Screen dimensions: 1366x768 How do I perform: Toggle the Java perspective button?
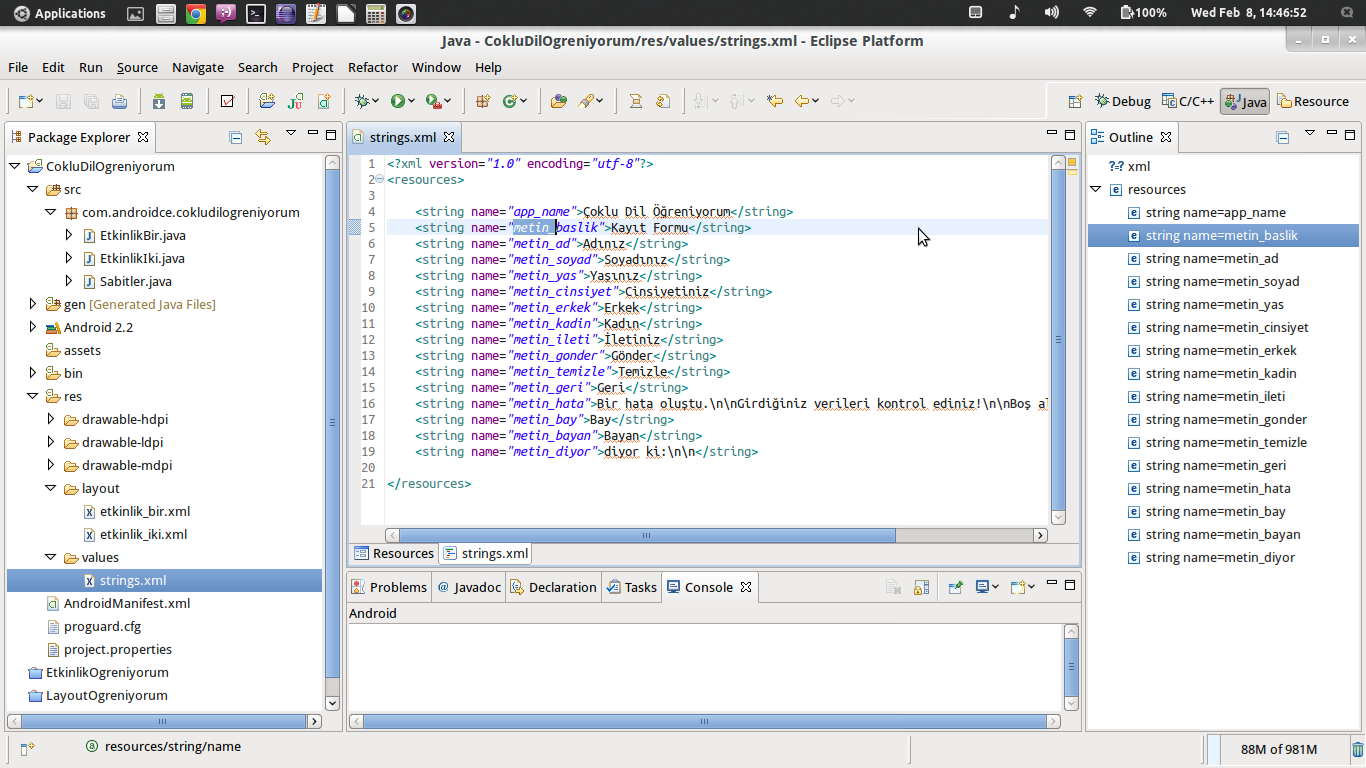[1245, 101]
